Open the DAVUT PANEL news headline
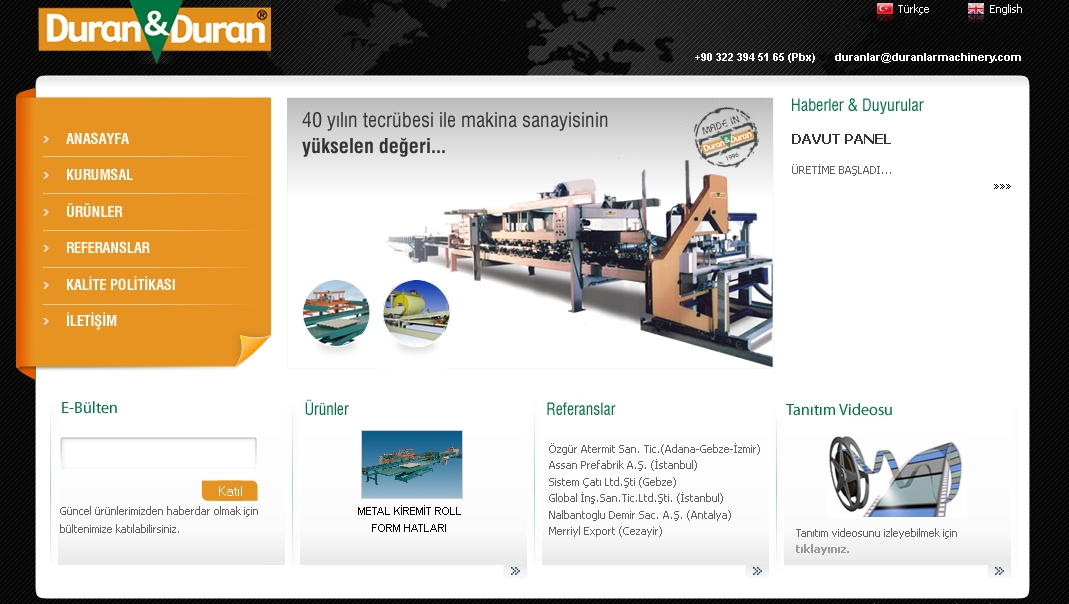The width and height of the screenshot is (1069, 604). [x=841, y=139]
